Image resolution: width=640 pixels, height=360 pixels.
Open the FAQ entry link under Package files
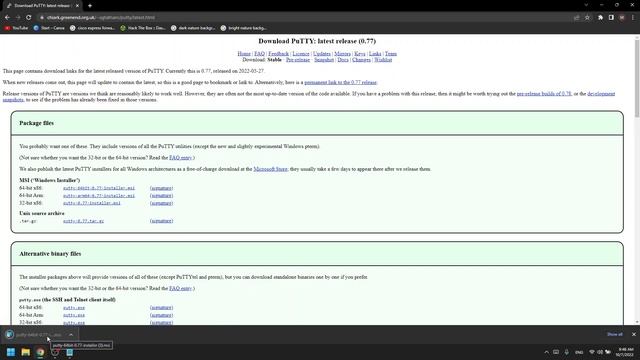pos(180,158)
